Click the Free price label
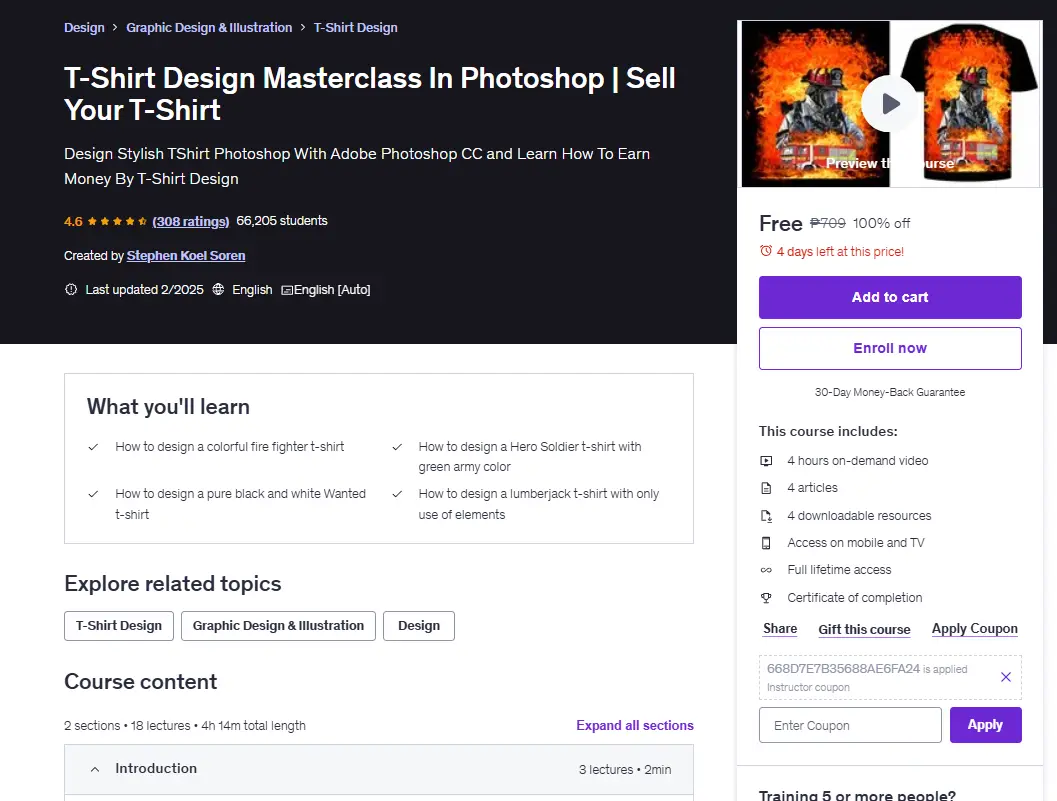This screenshot has width=1057, height=801. 781,223
